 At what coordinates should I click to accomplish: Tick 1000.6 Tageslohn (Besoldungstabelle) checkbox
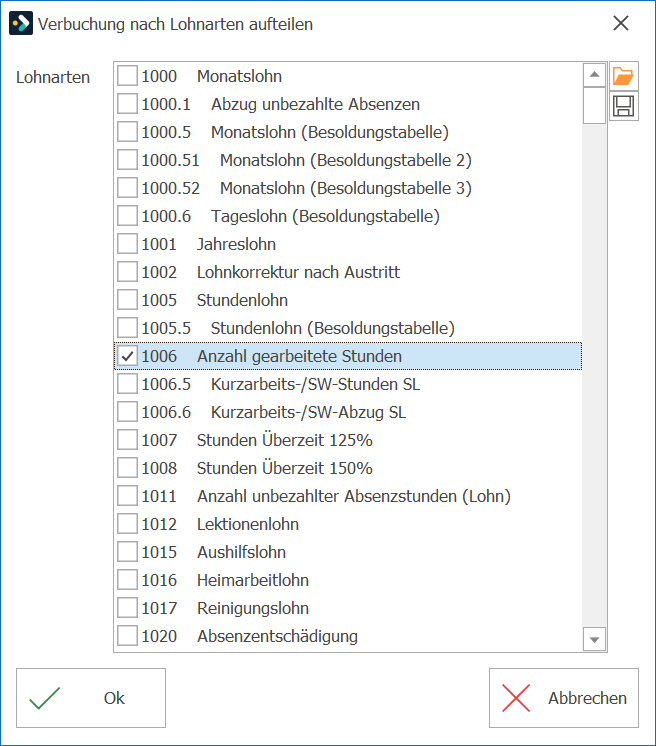point(127,216)
